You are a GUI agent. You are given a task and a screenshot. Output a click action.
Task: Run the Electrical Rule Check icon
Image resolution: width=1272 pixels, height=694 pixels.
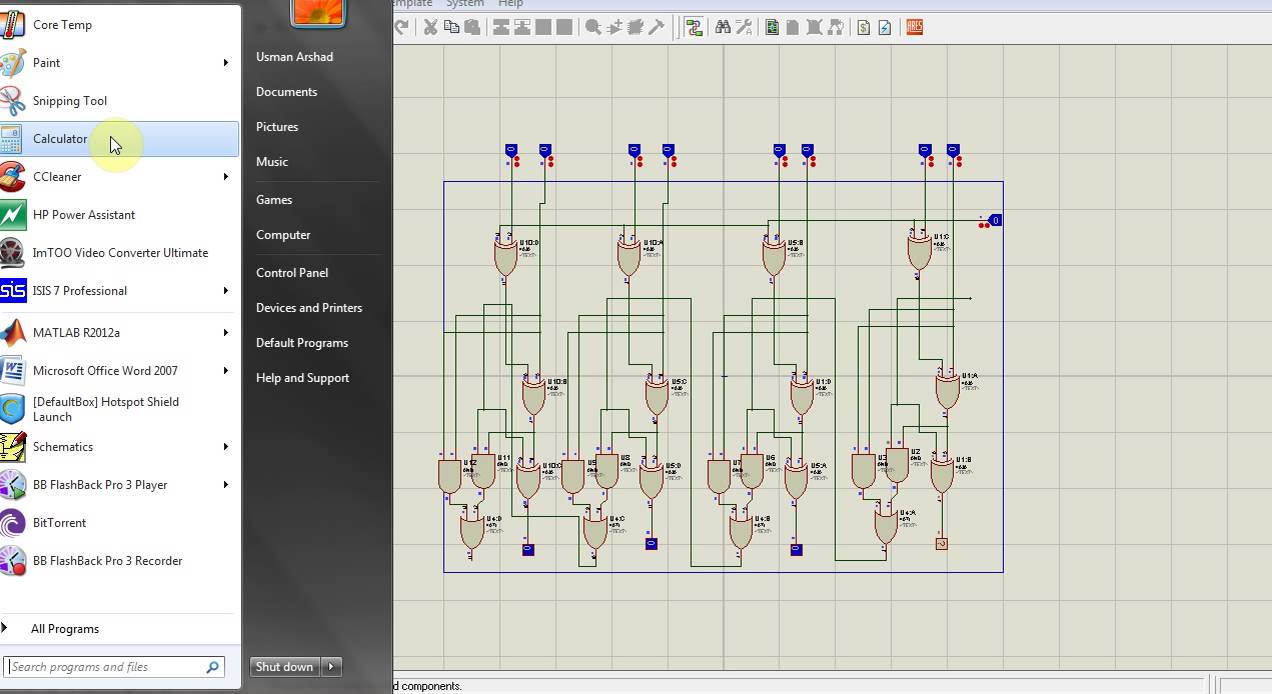pos(885,27)
